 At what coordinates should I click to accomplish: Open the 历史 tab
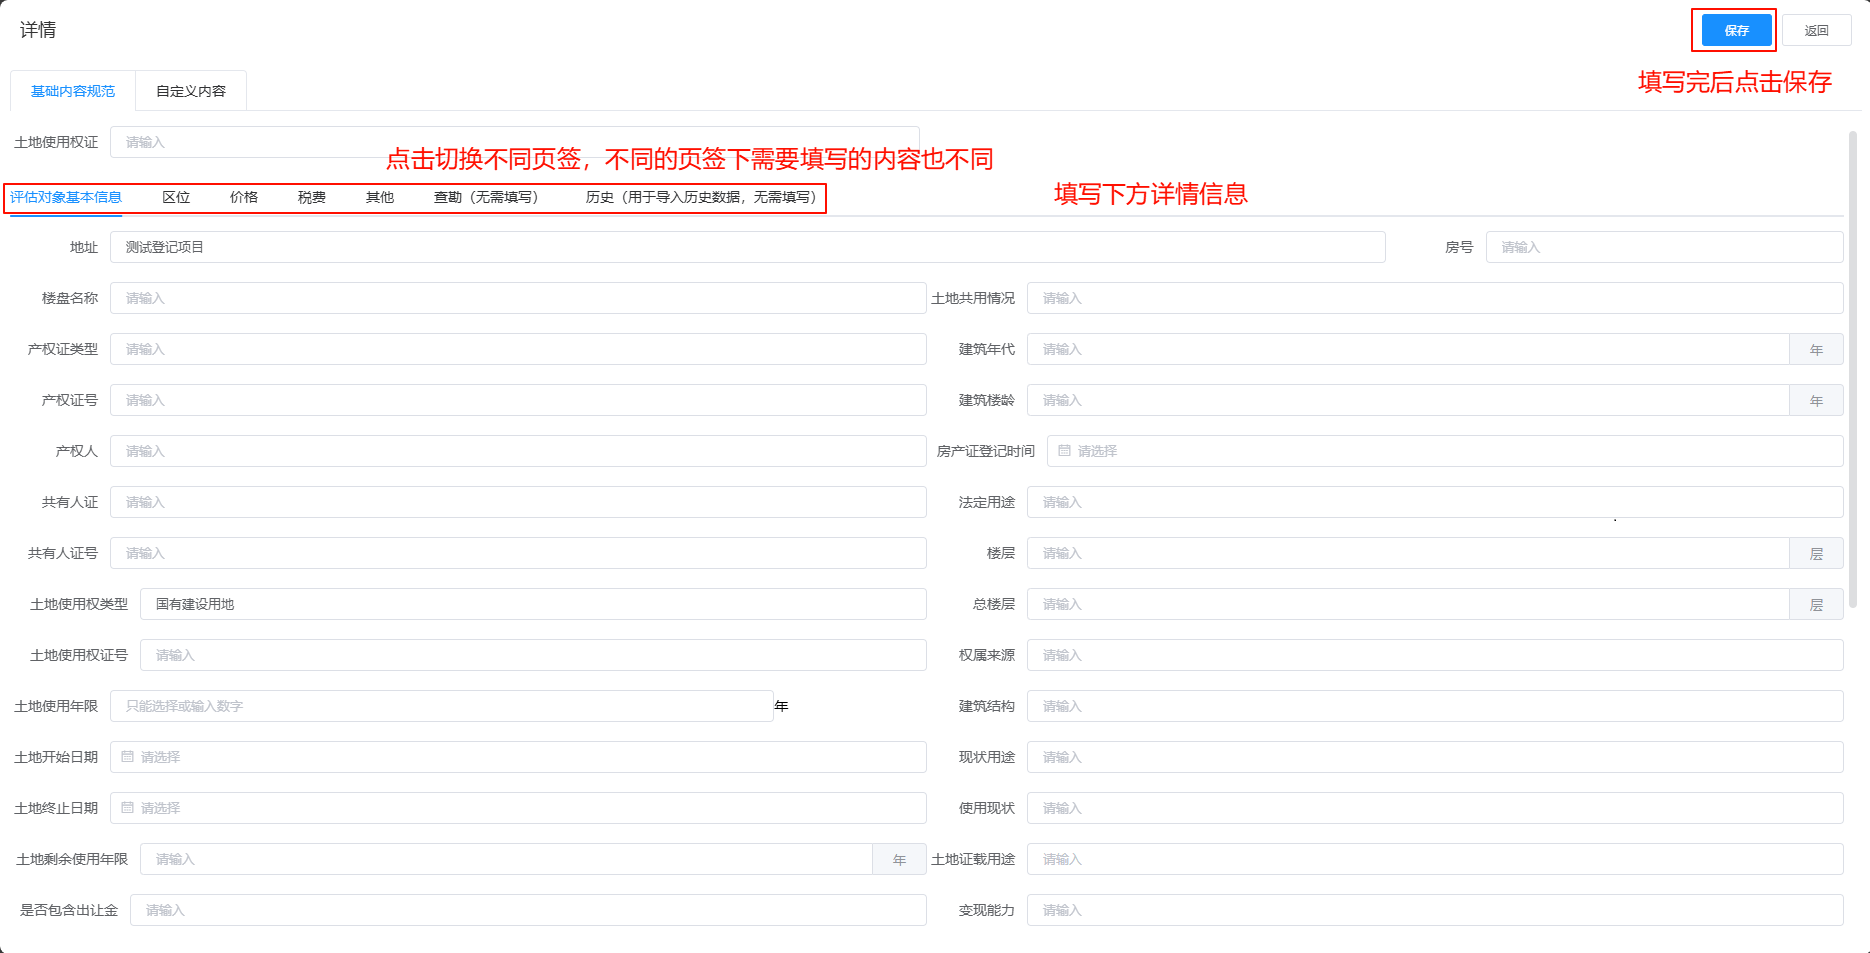pyautogui.click(x=698, y=197)
